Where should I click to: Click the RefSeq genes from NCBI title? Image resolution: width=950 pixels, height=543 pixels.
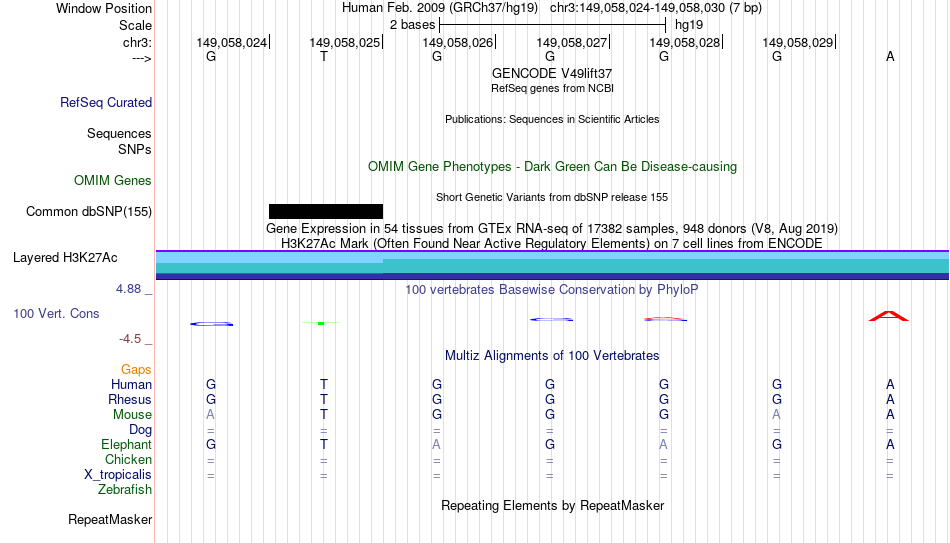pos(552,88)
